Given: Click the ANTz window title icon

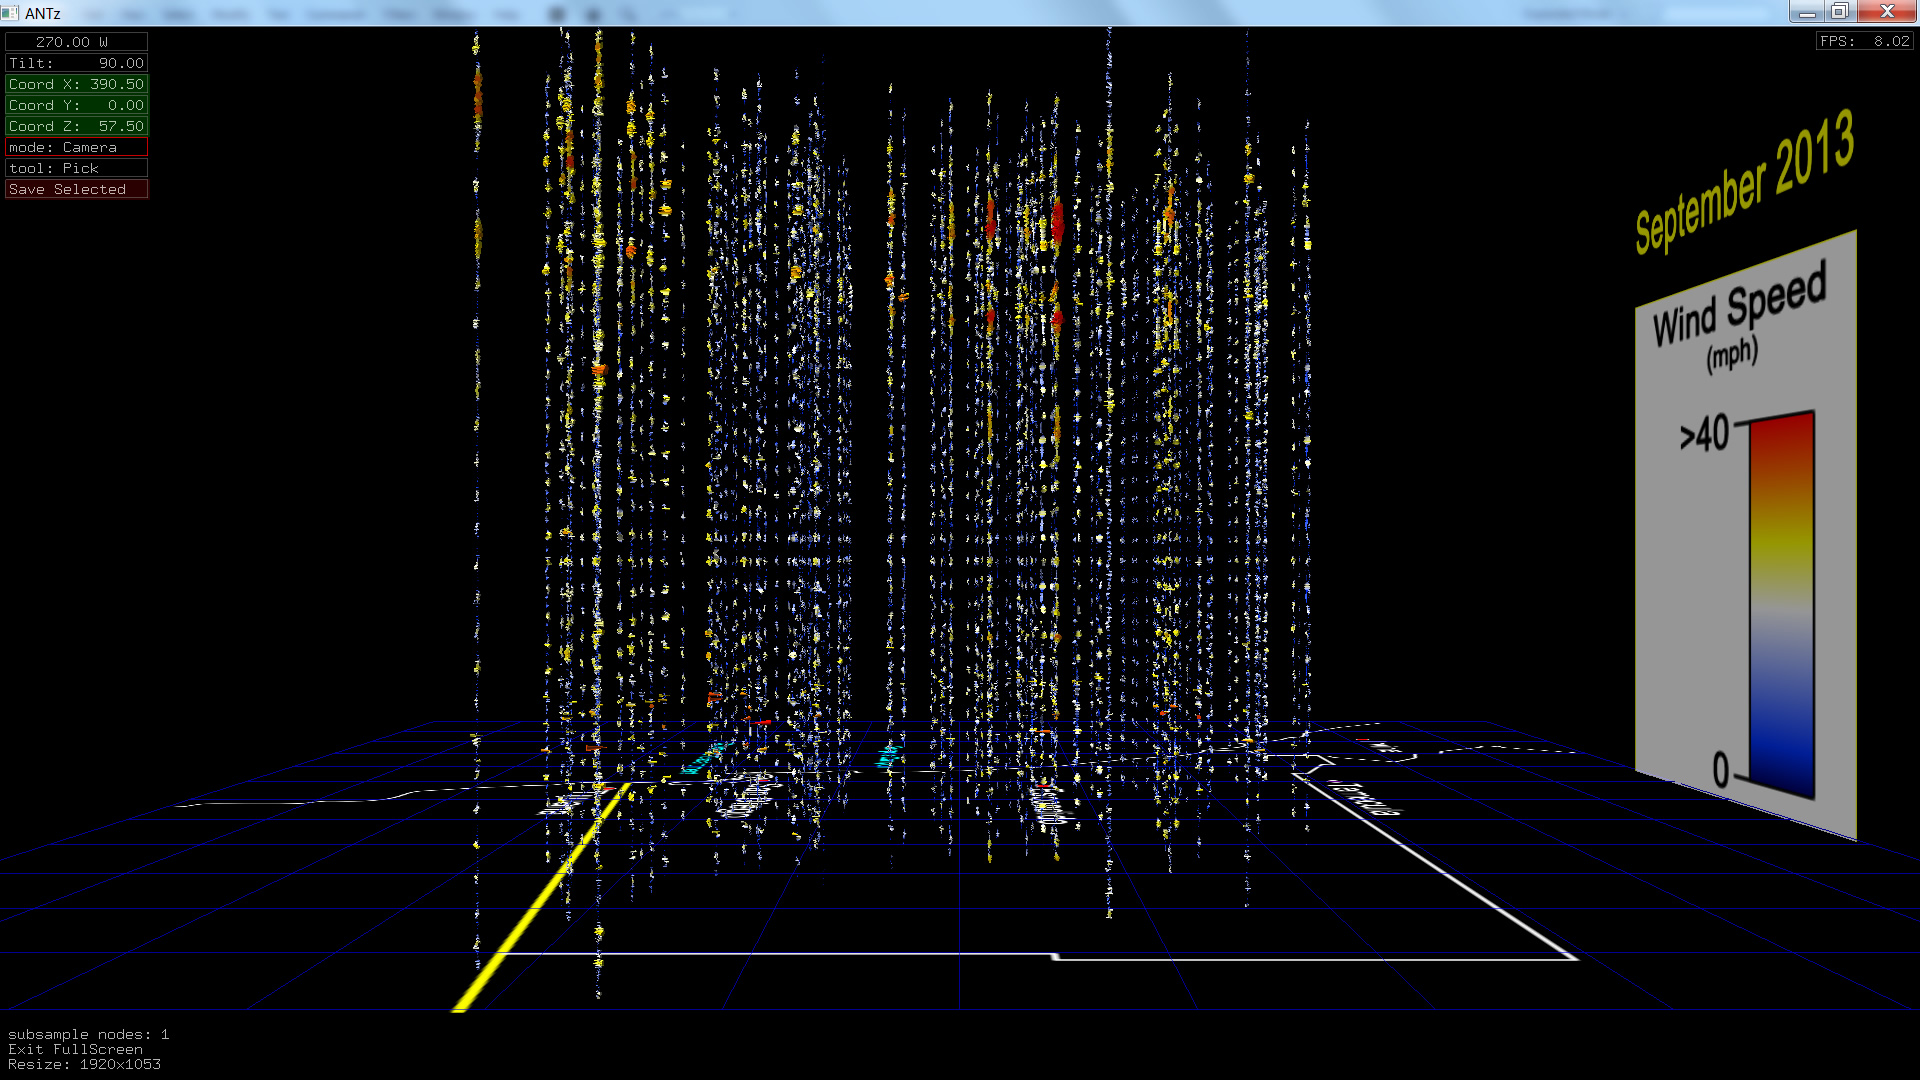Looking at the screenshot, I should tap(10, 13).
